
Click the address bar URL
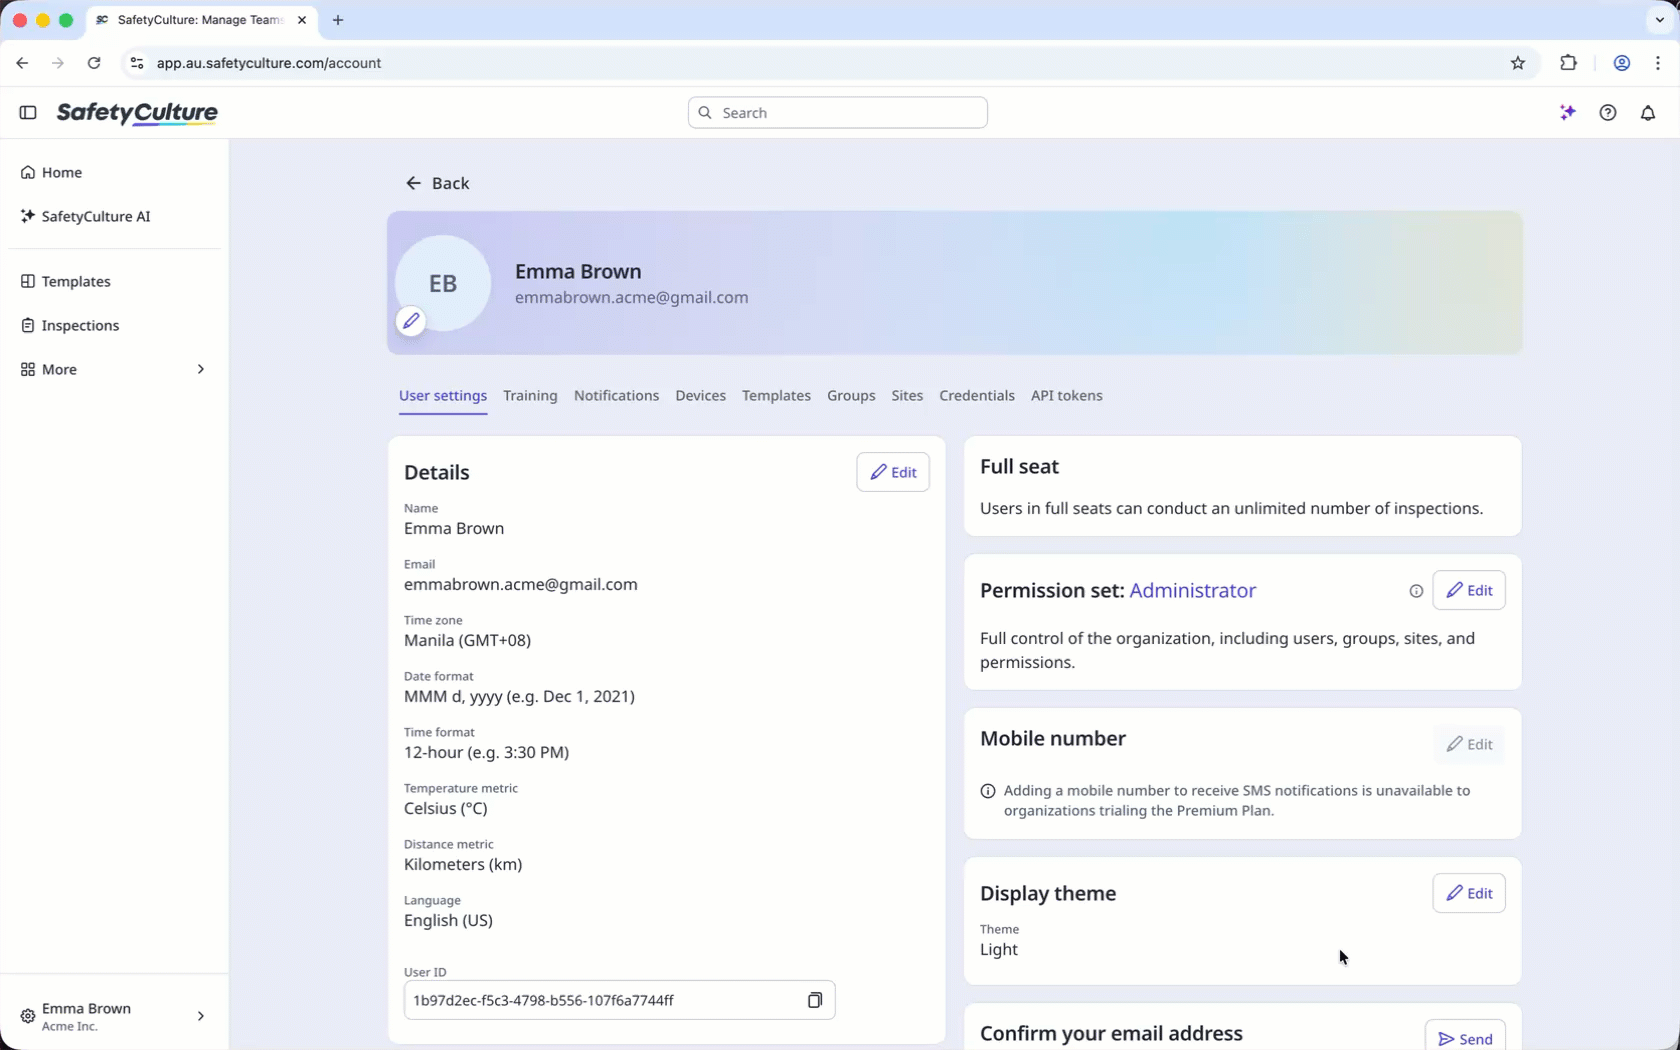coord(269,63)
